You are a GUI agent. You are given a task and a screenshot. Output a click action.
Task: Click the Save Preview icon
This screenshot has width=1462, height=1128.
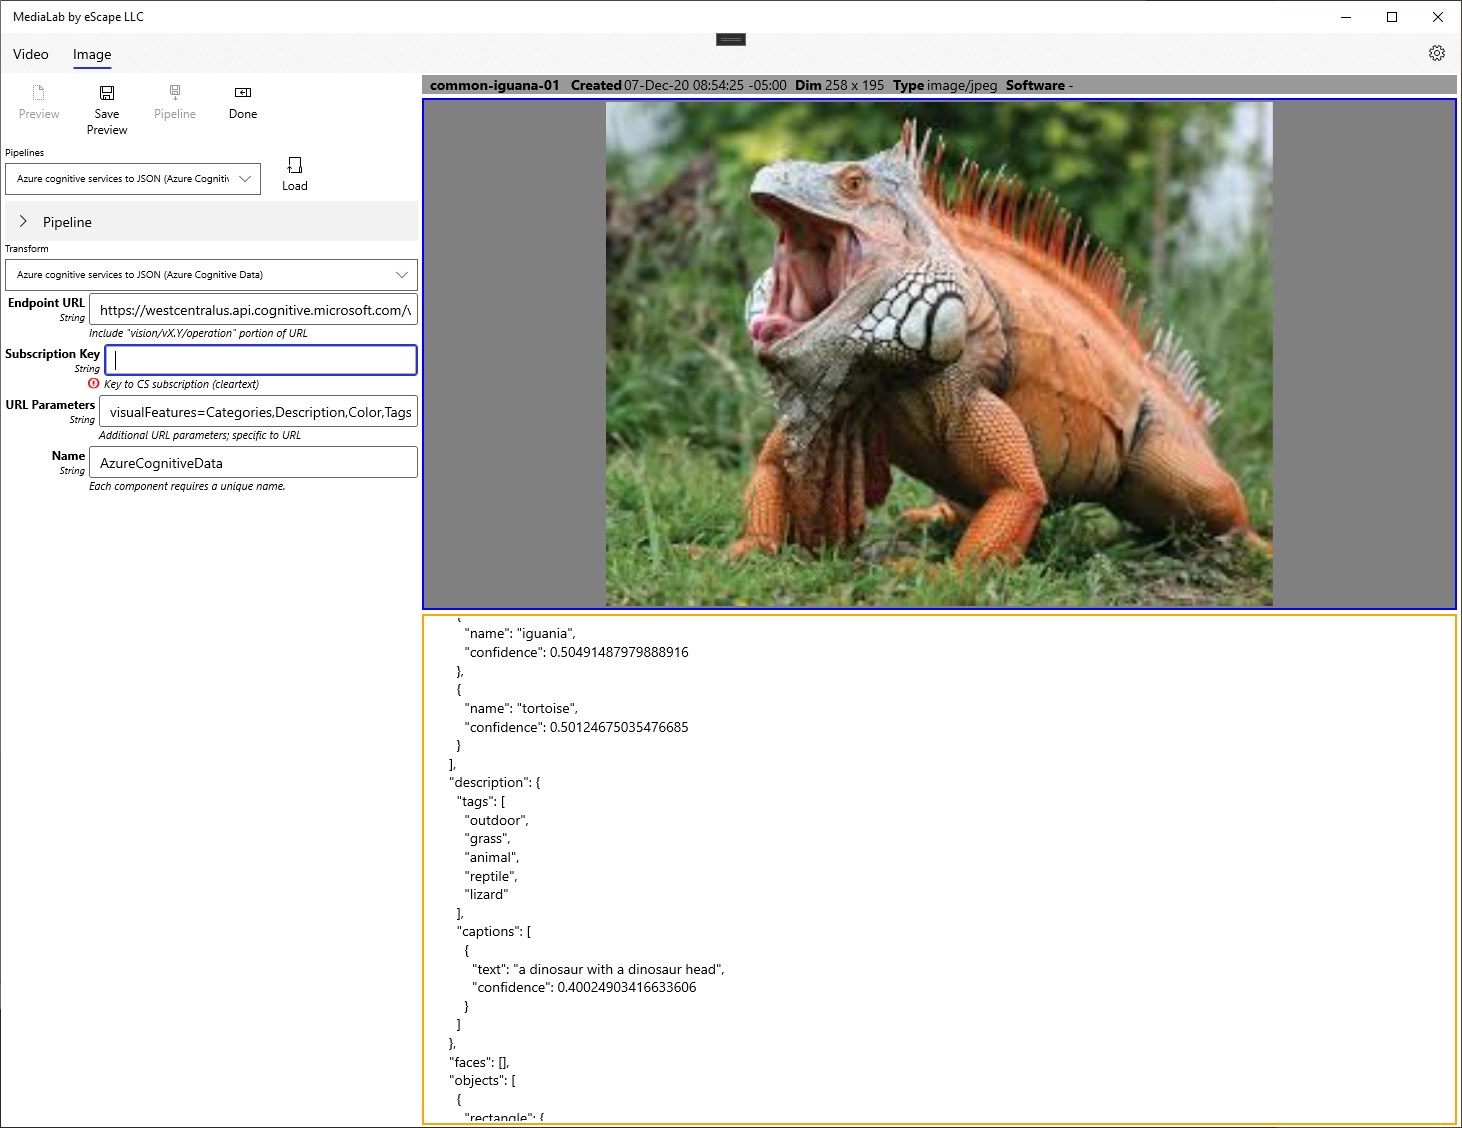click(x=107, y=93)
